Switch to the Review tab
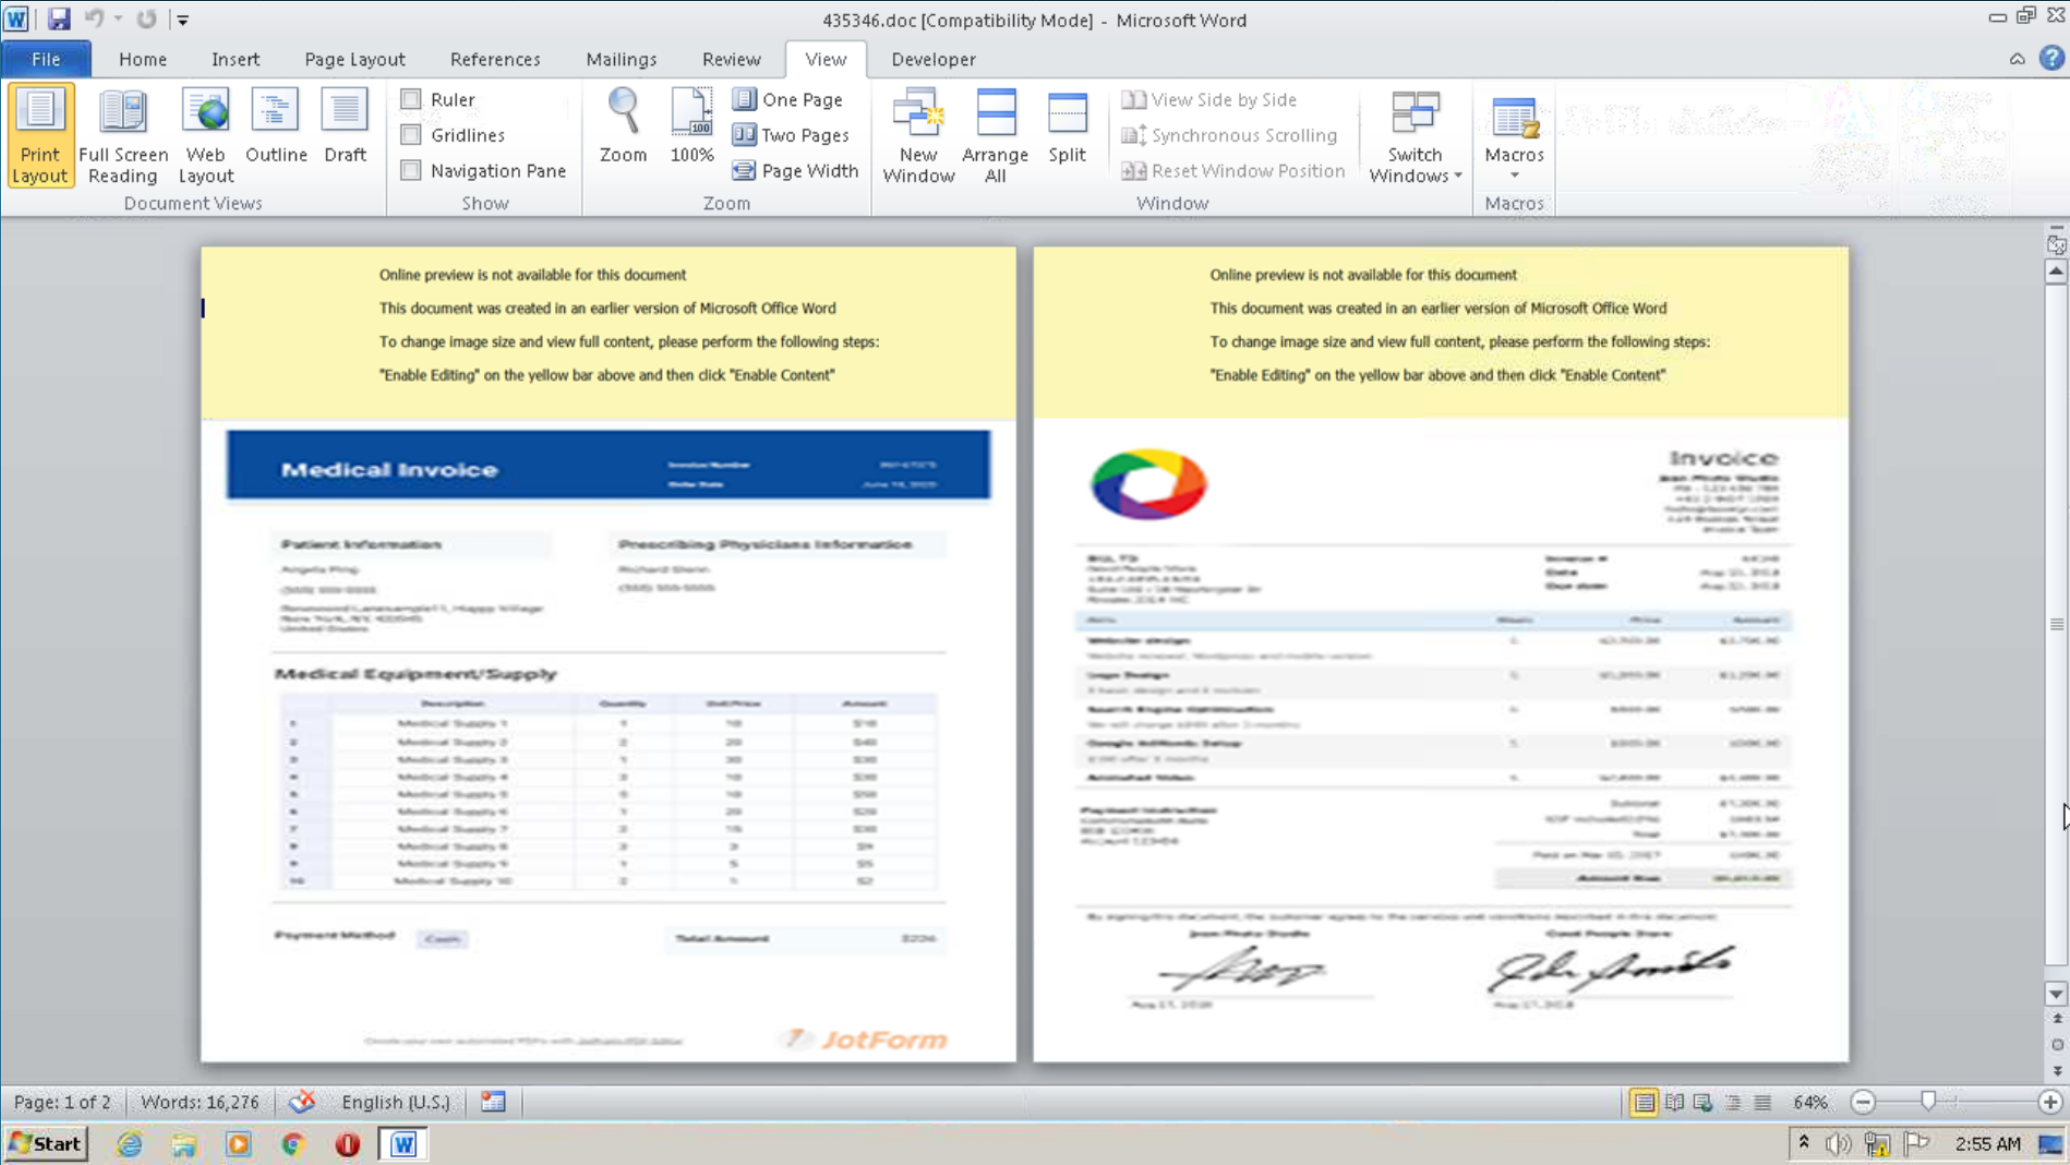The width and height of the screenshot is (2070, 1165). (731, 59)
